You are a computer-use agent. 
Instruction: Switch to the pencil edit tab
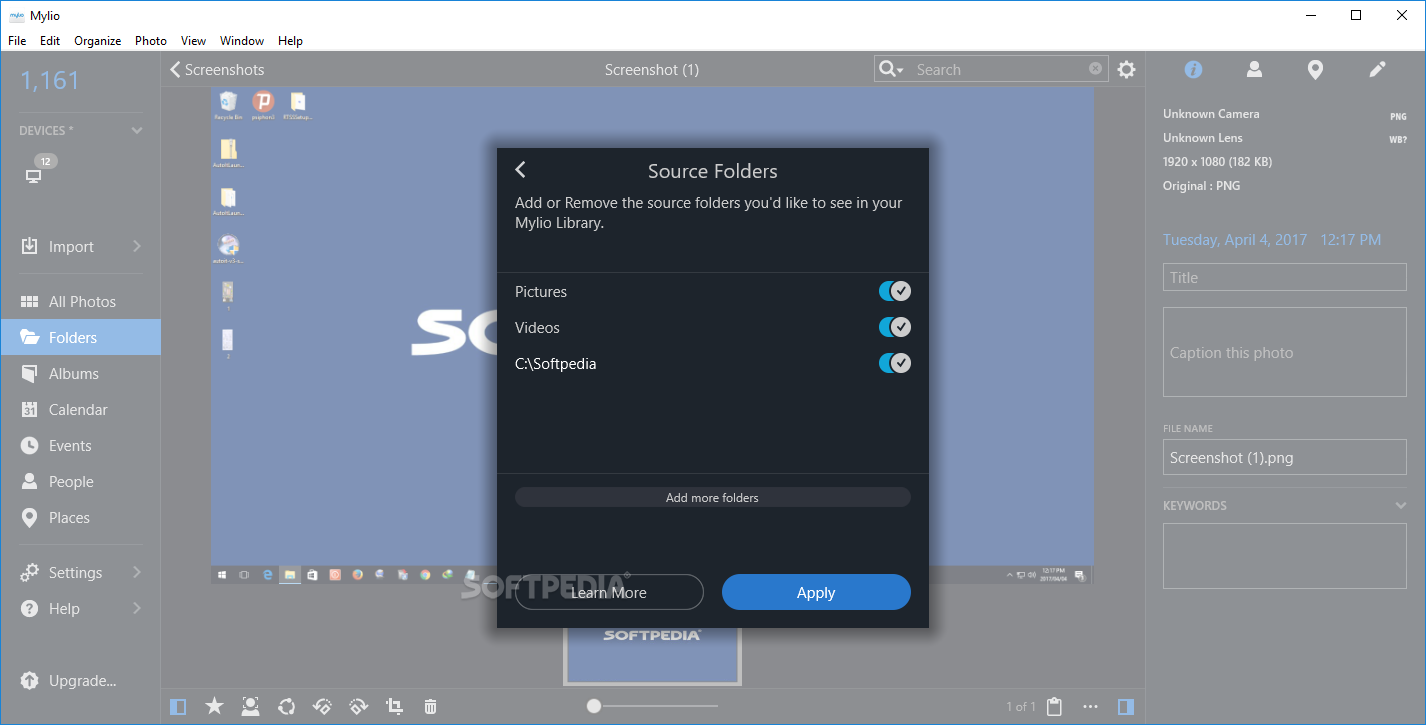click(x=1377, y=69)
